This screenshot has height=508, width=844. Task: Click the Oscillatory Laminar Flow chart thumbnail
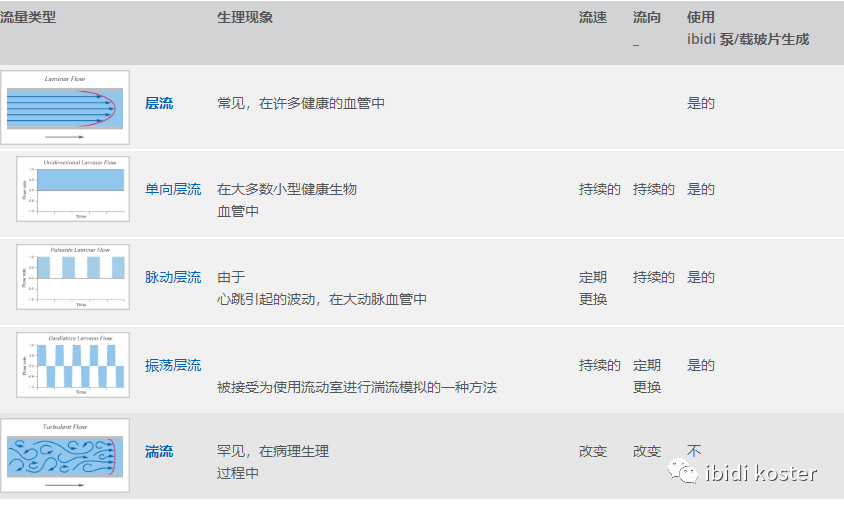(x=73, y=365)
